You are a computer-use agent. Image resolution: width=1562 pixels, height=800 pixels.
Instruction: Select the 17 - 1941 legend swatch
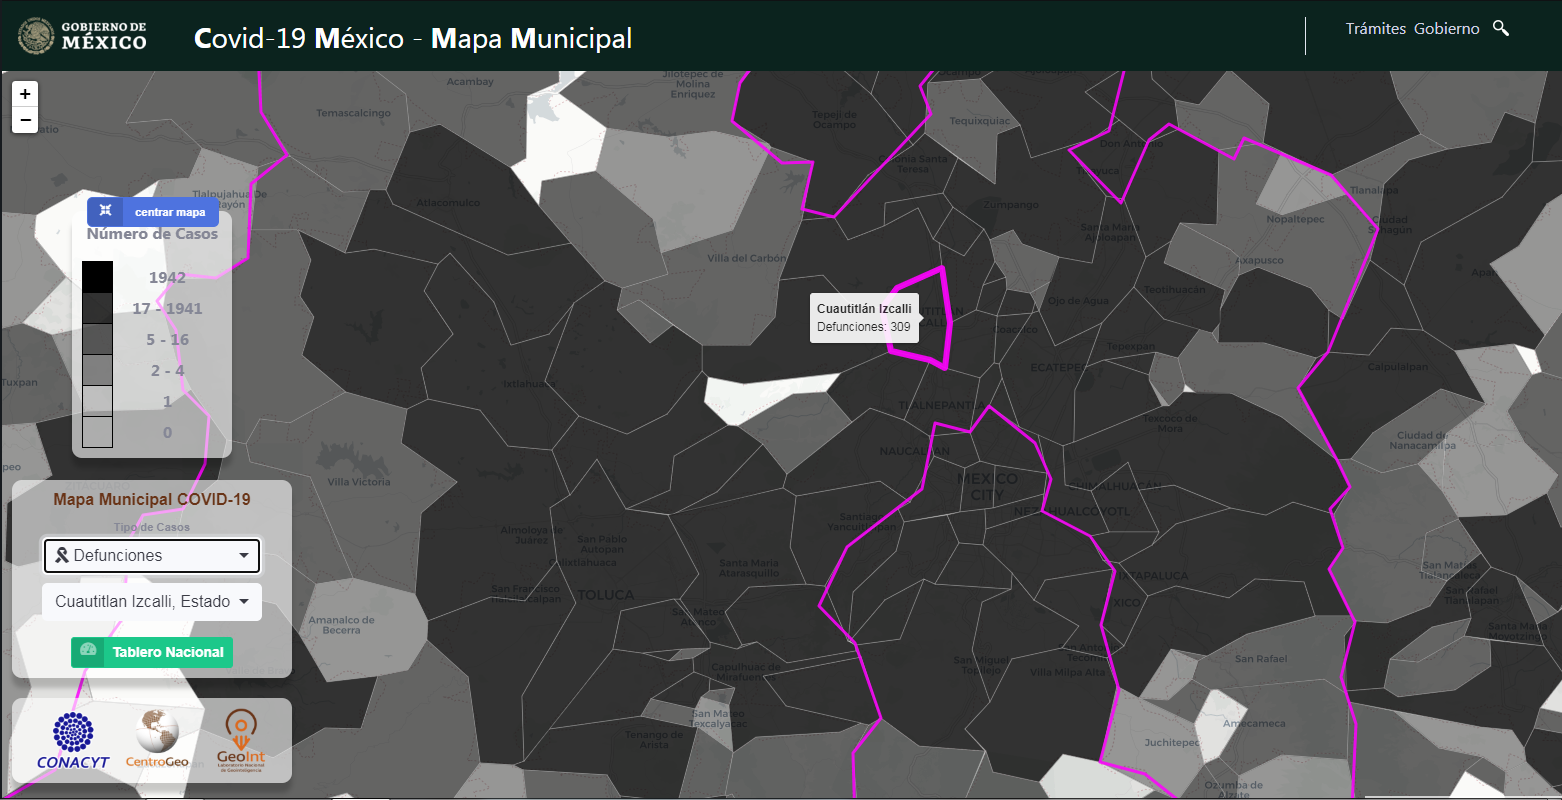tap(98, 308)
